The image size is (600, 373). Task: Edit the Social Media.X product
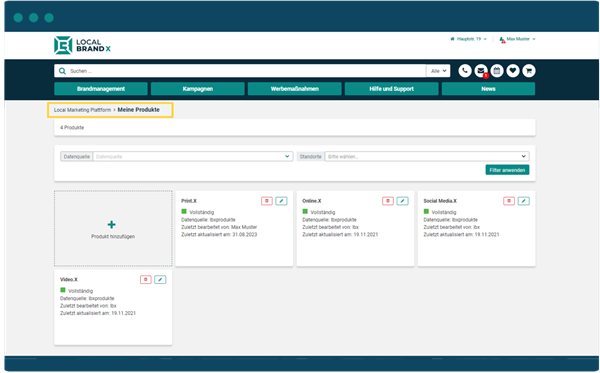[524, 201]
